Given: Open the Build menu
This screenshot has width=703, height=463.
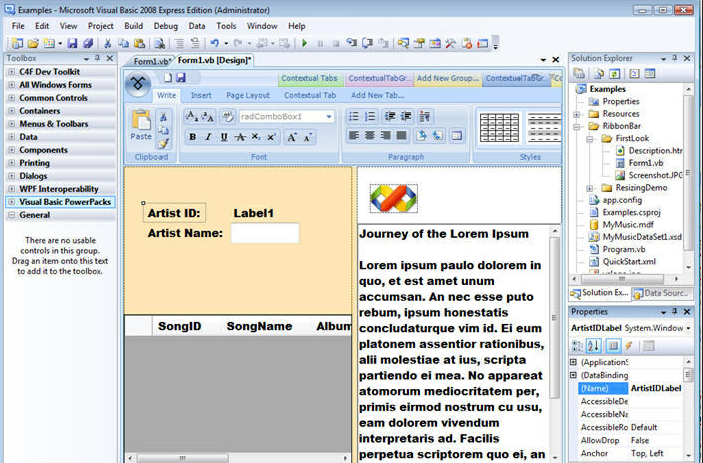Looking at the screenshot, I should coord(134,26).
